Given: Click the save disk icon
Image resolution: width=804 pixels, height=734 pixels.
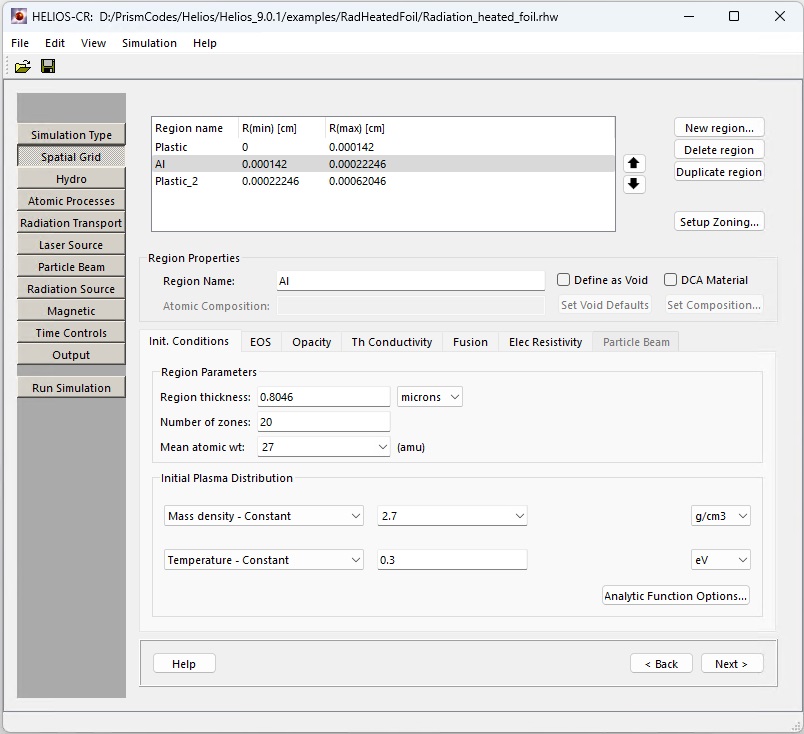Looking at the screenshot, I should click(x=48, y=66).
